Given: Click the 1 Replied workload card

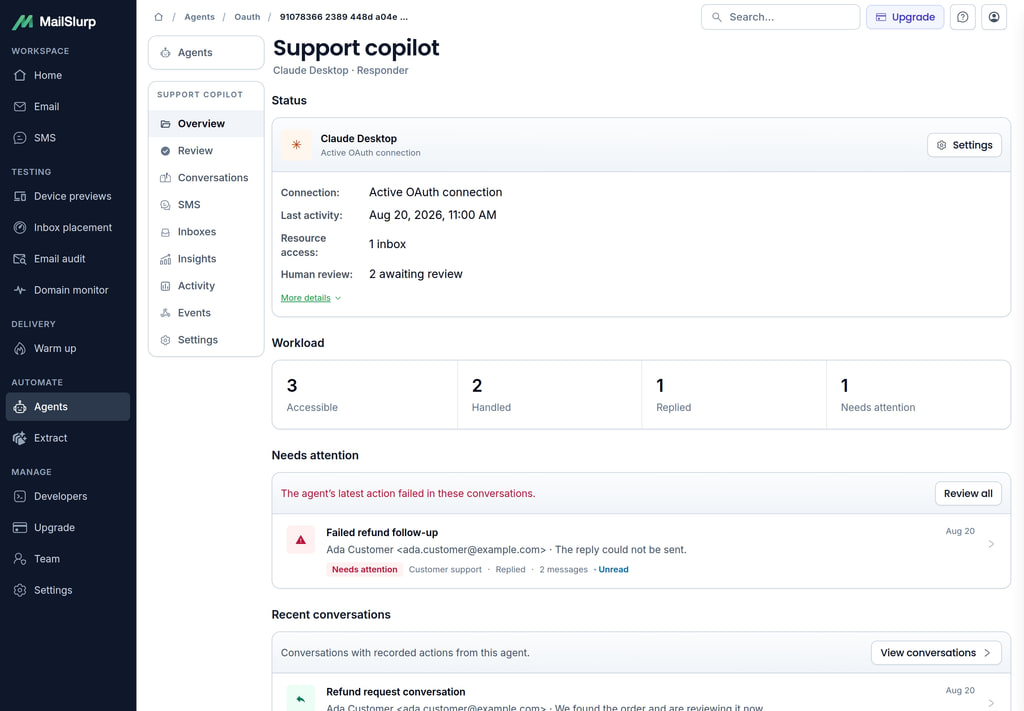Looking at the screenshot, I should [734, 395].
